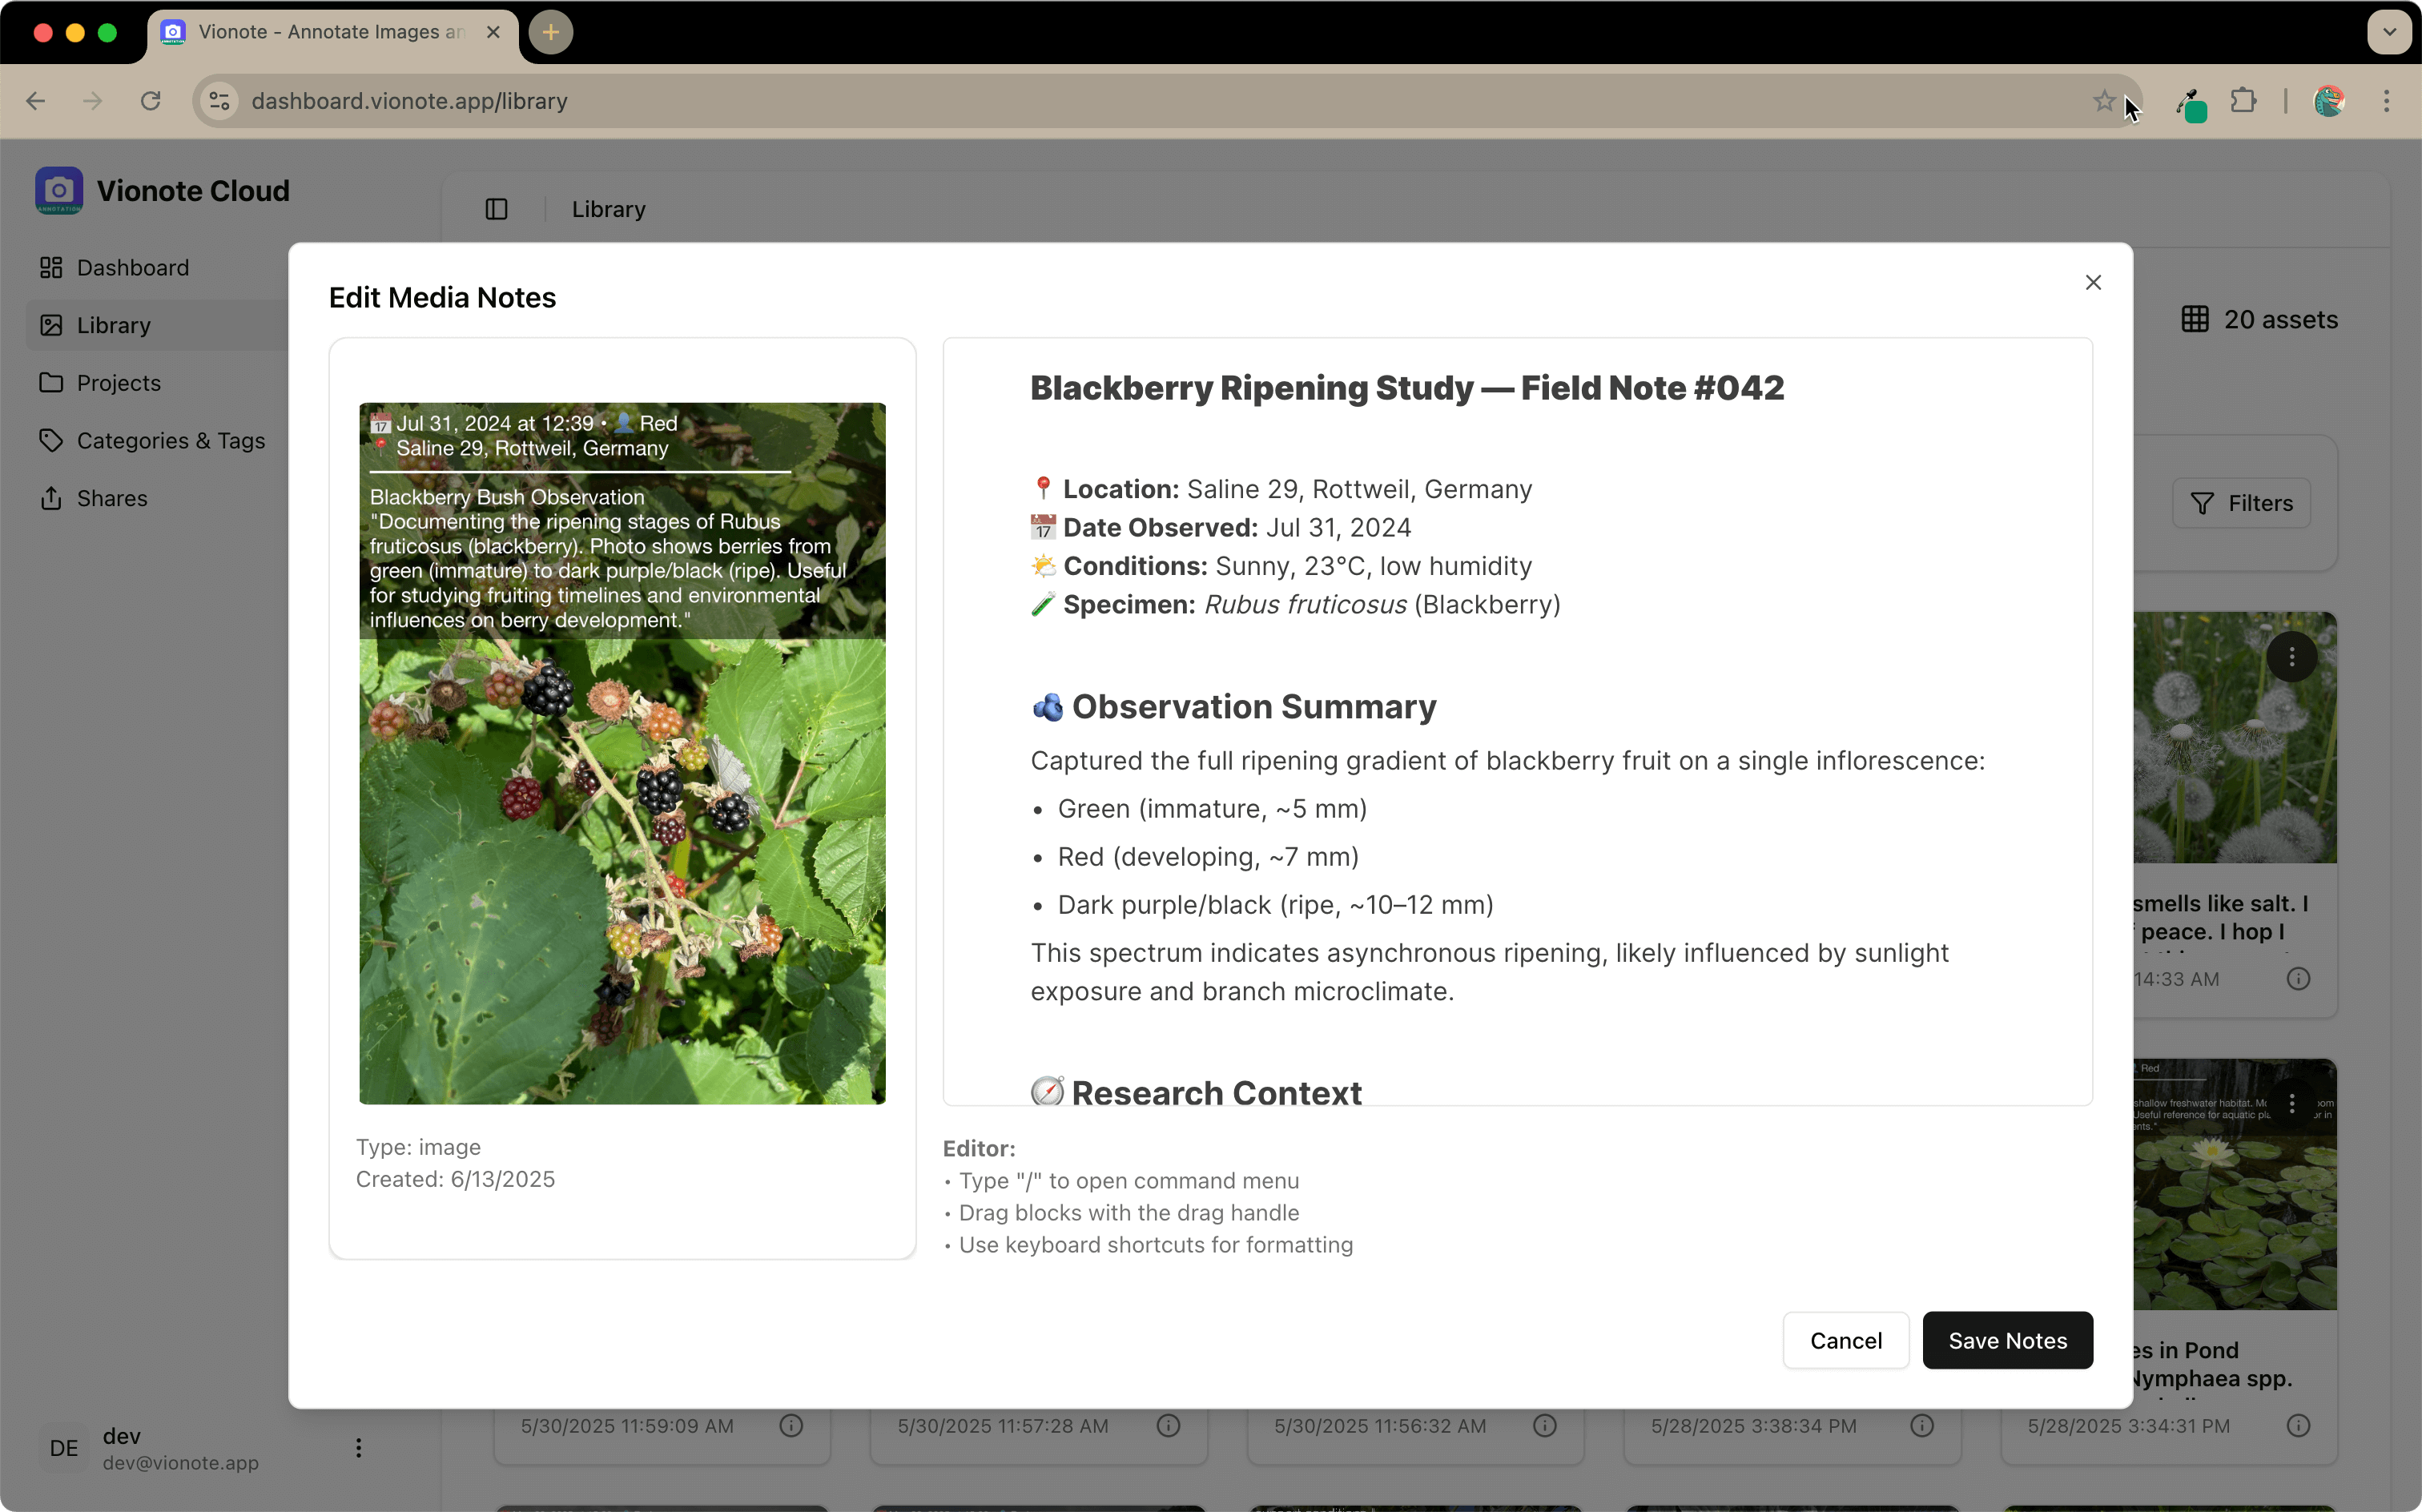2422x1512 pixels.
Task: Click the browser back arrow
Action: [36, 101]
